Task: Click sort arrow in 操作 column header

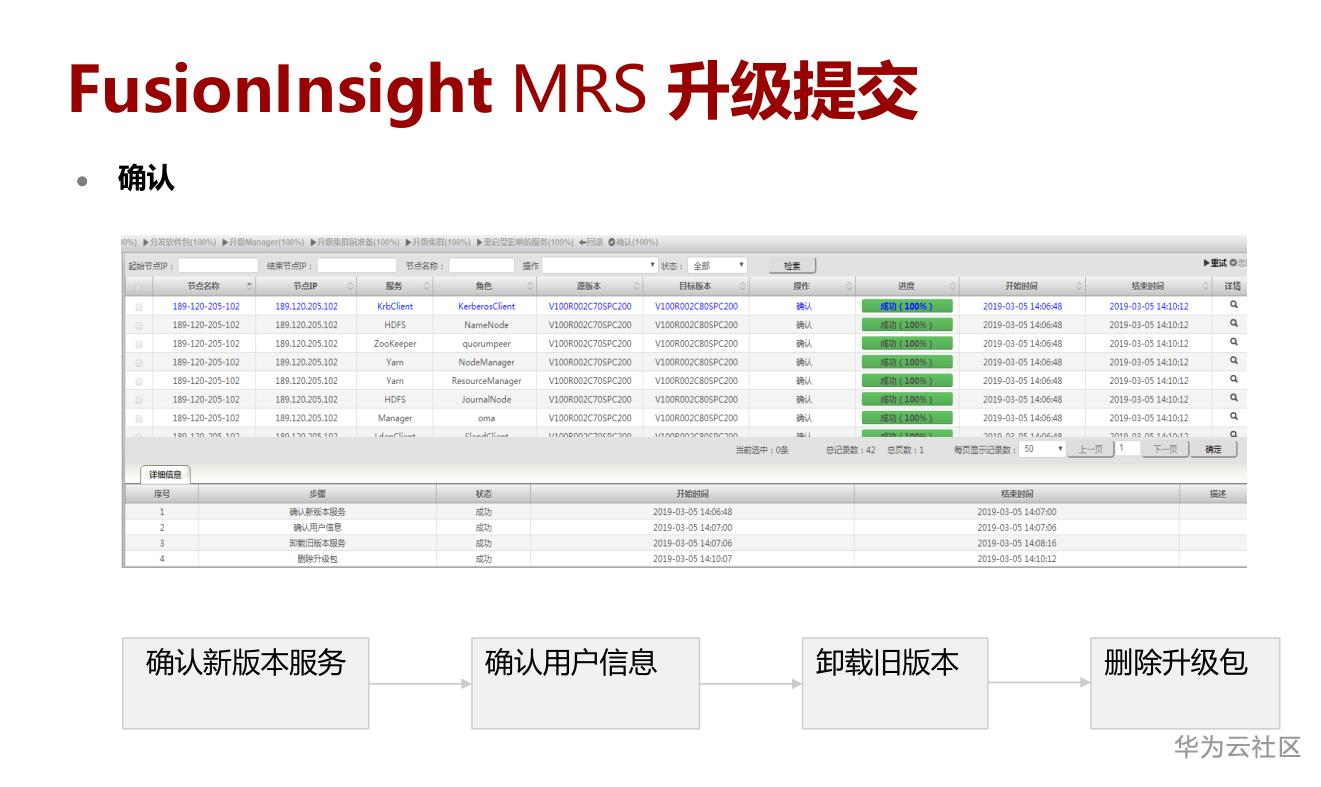Action: (x=849, y=287)
